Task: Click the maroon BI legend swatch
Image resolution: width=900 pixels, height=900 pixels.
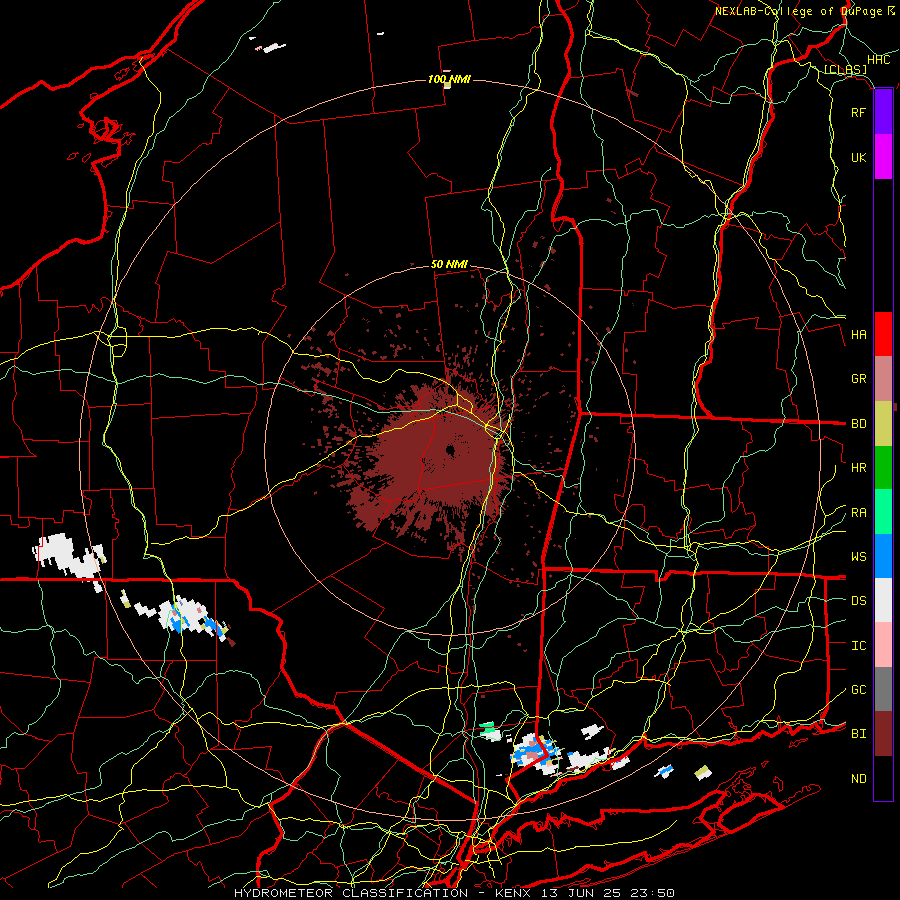Action: coord(883,734)
